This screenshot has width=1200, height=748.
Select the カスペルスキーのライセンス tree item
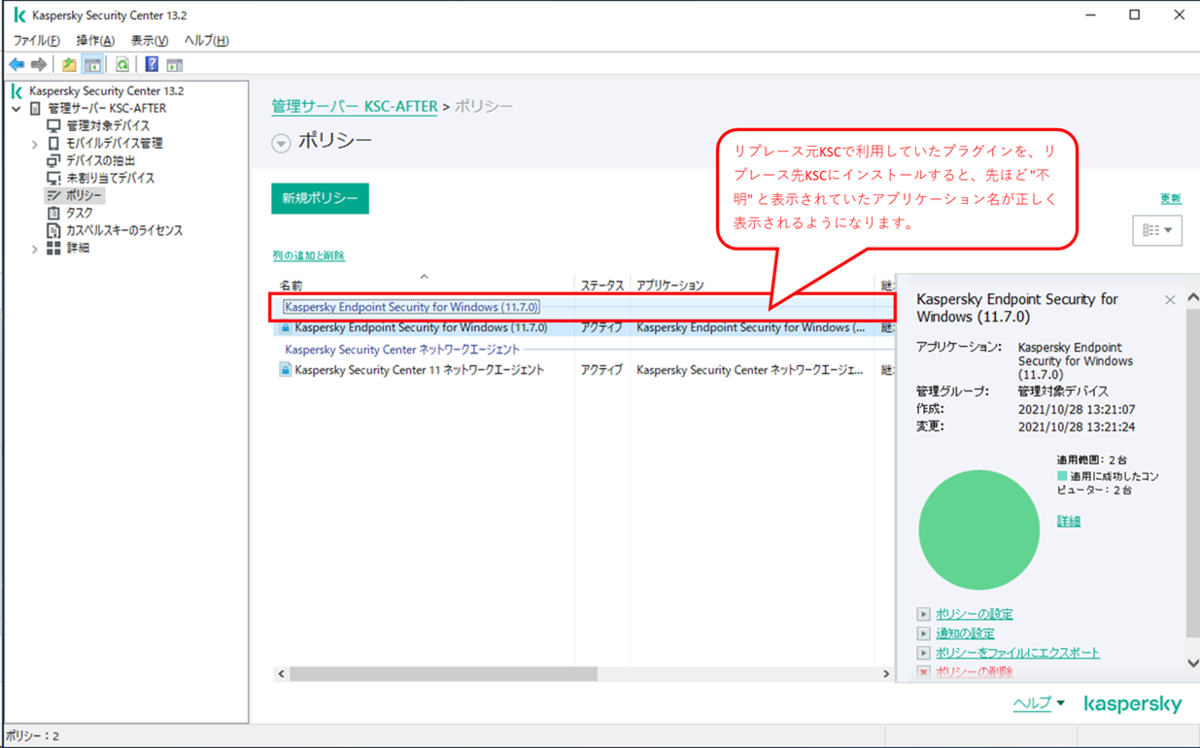[x=124, y=230]
